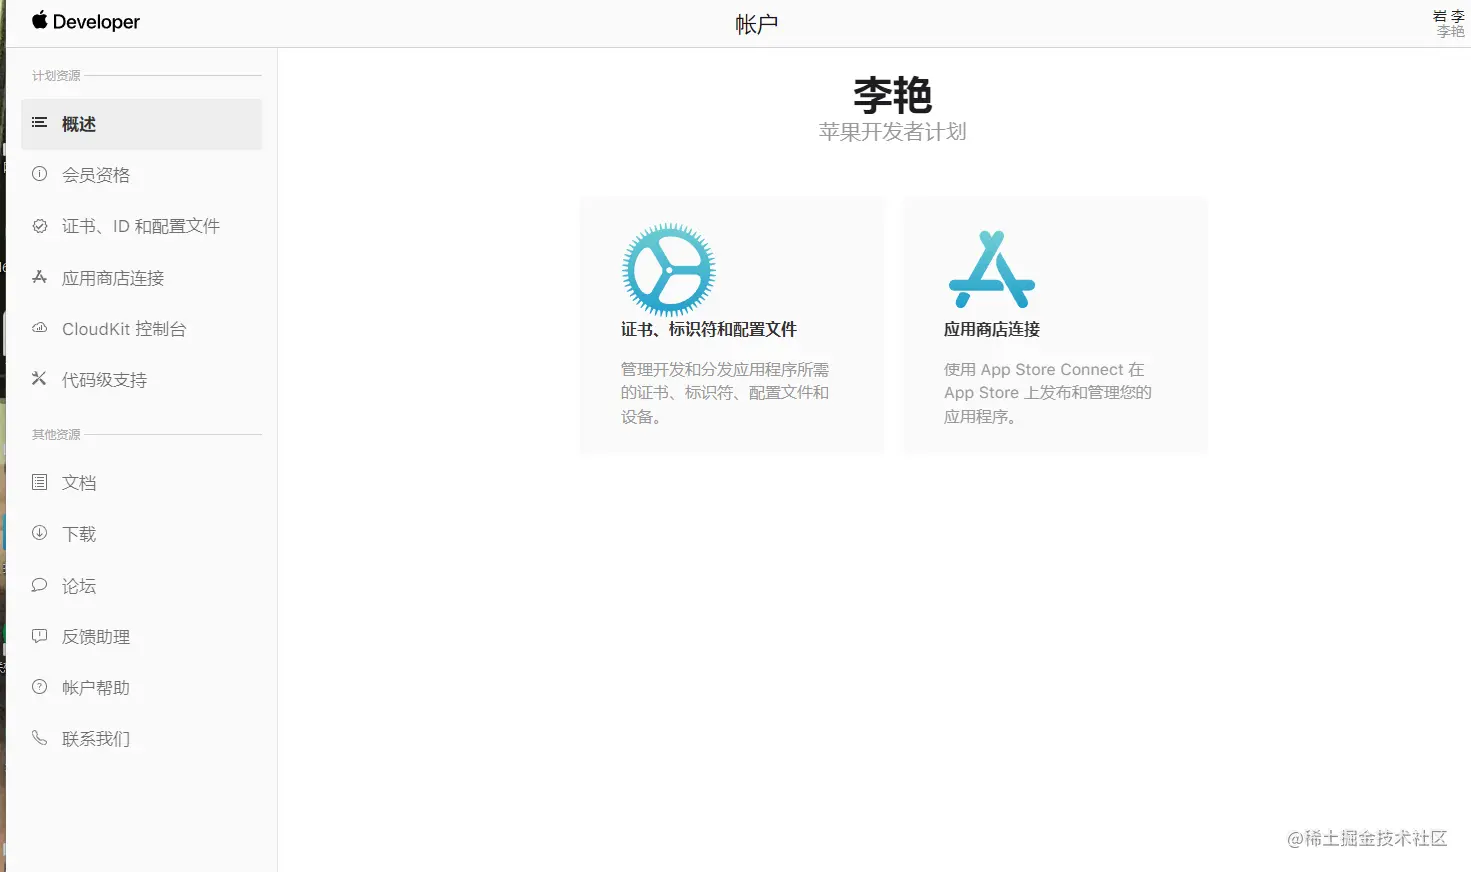Open the 文档 entry in sidebar

[x=77, y=482]
